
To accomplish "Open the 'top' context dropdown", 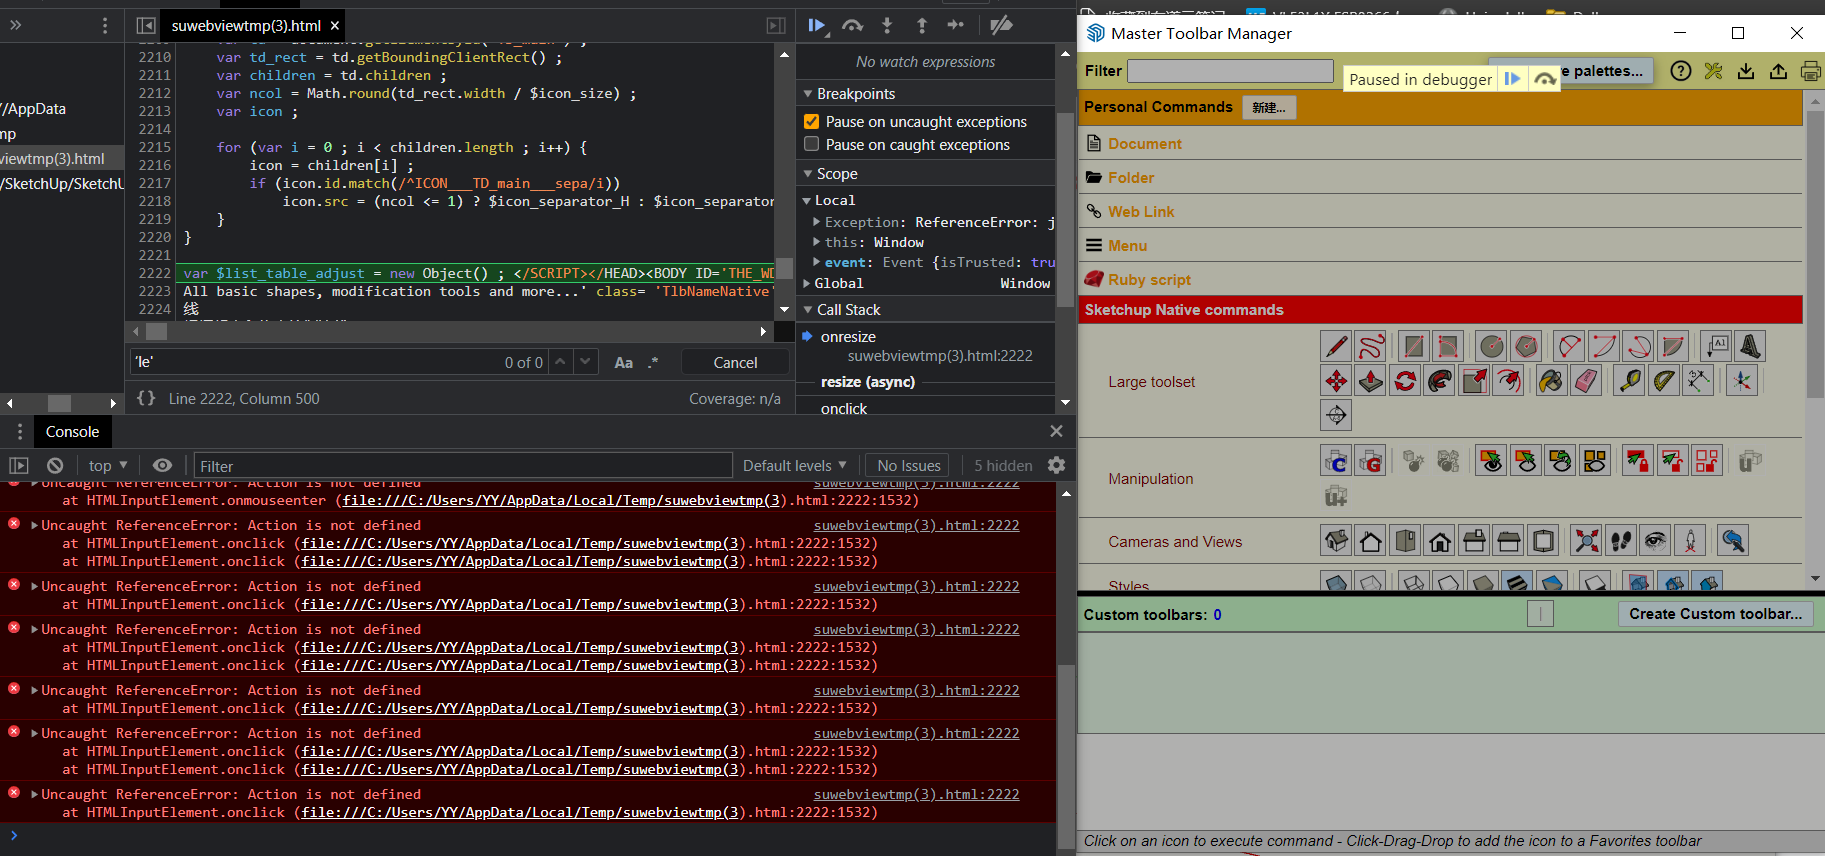I will [x=108, y=466].
